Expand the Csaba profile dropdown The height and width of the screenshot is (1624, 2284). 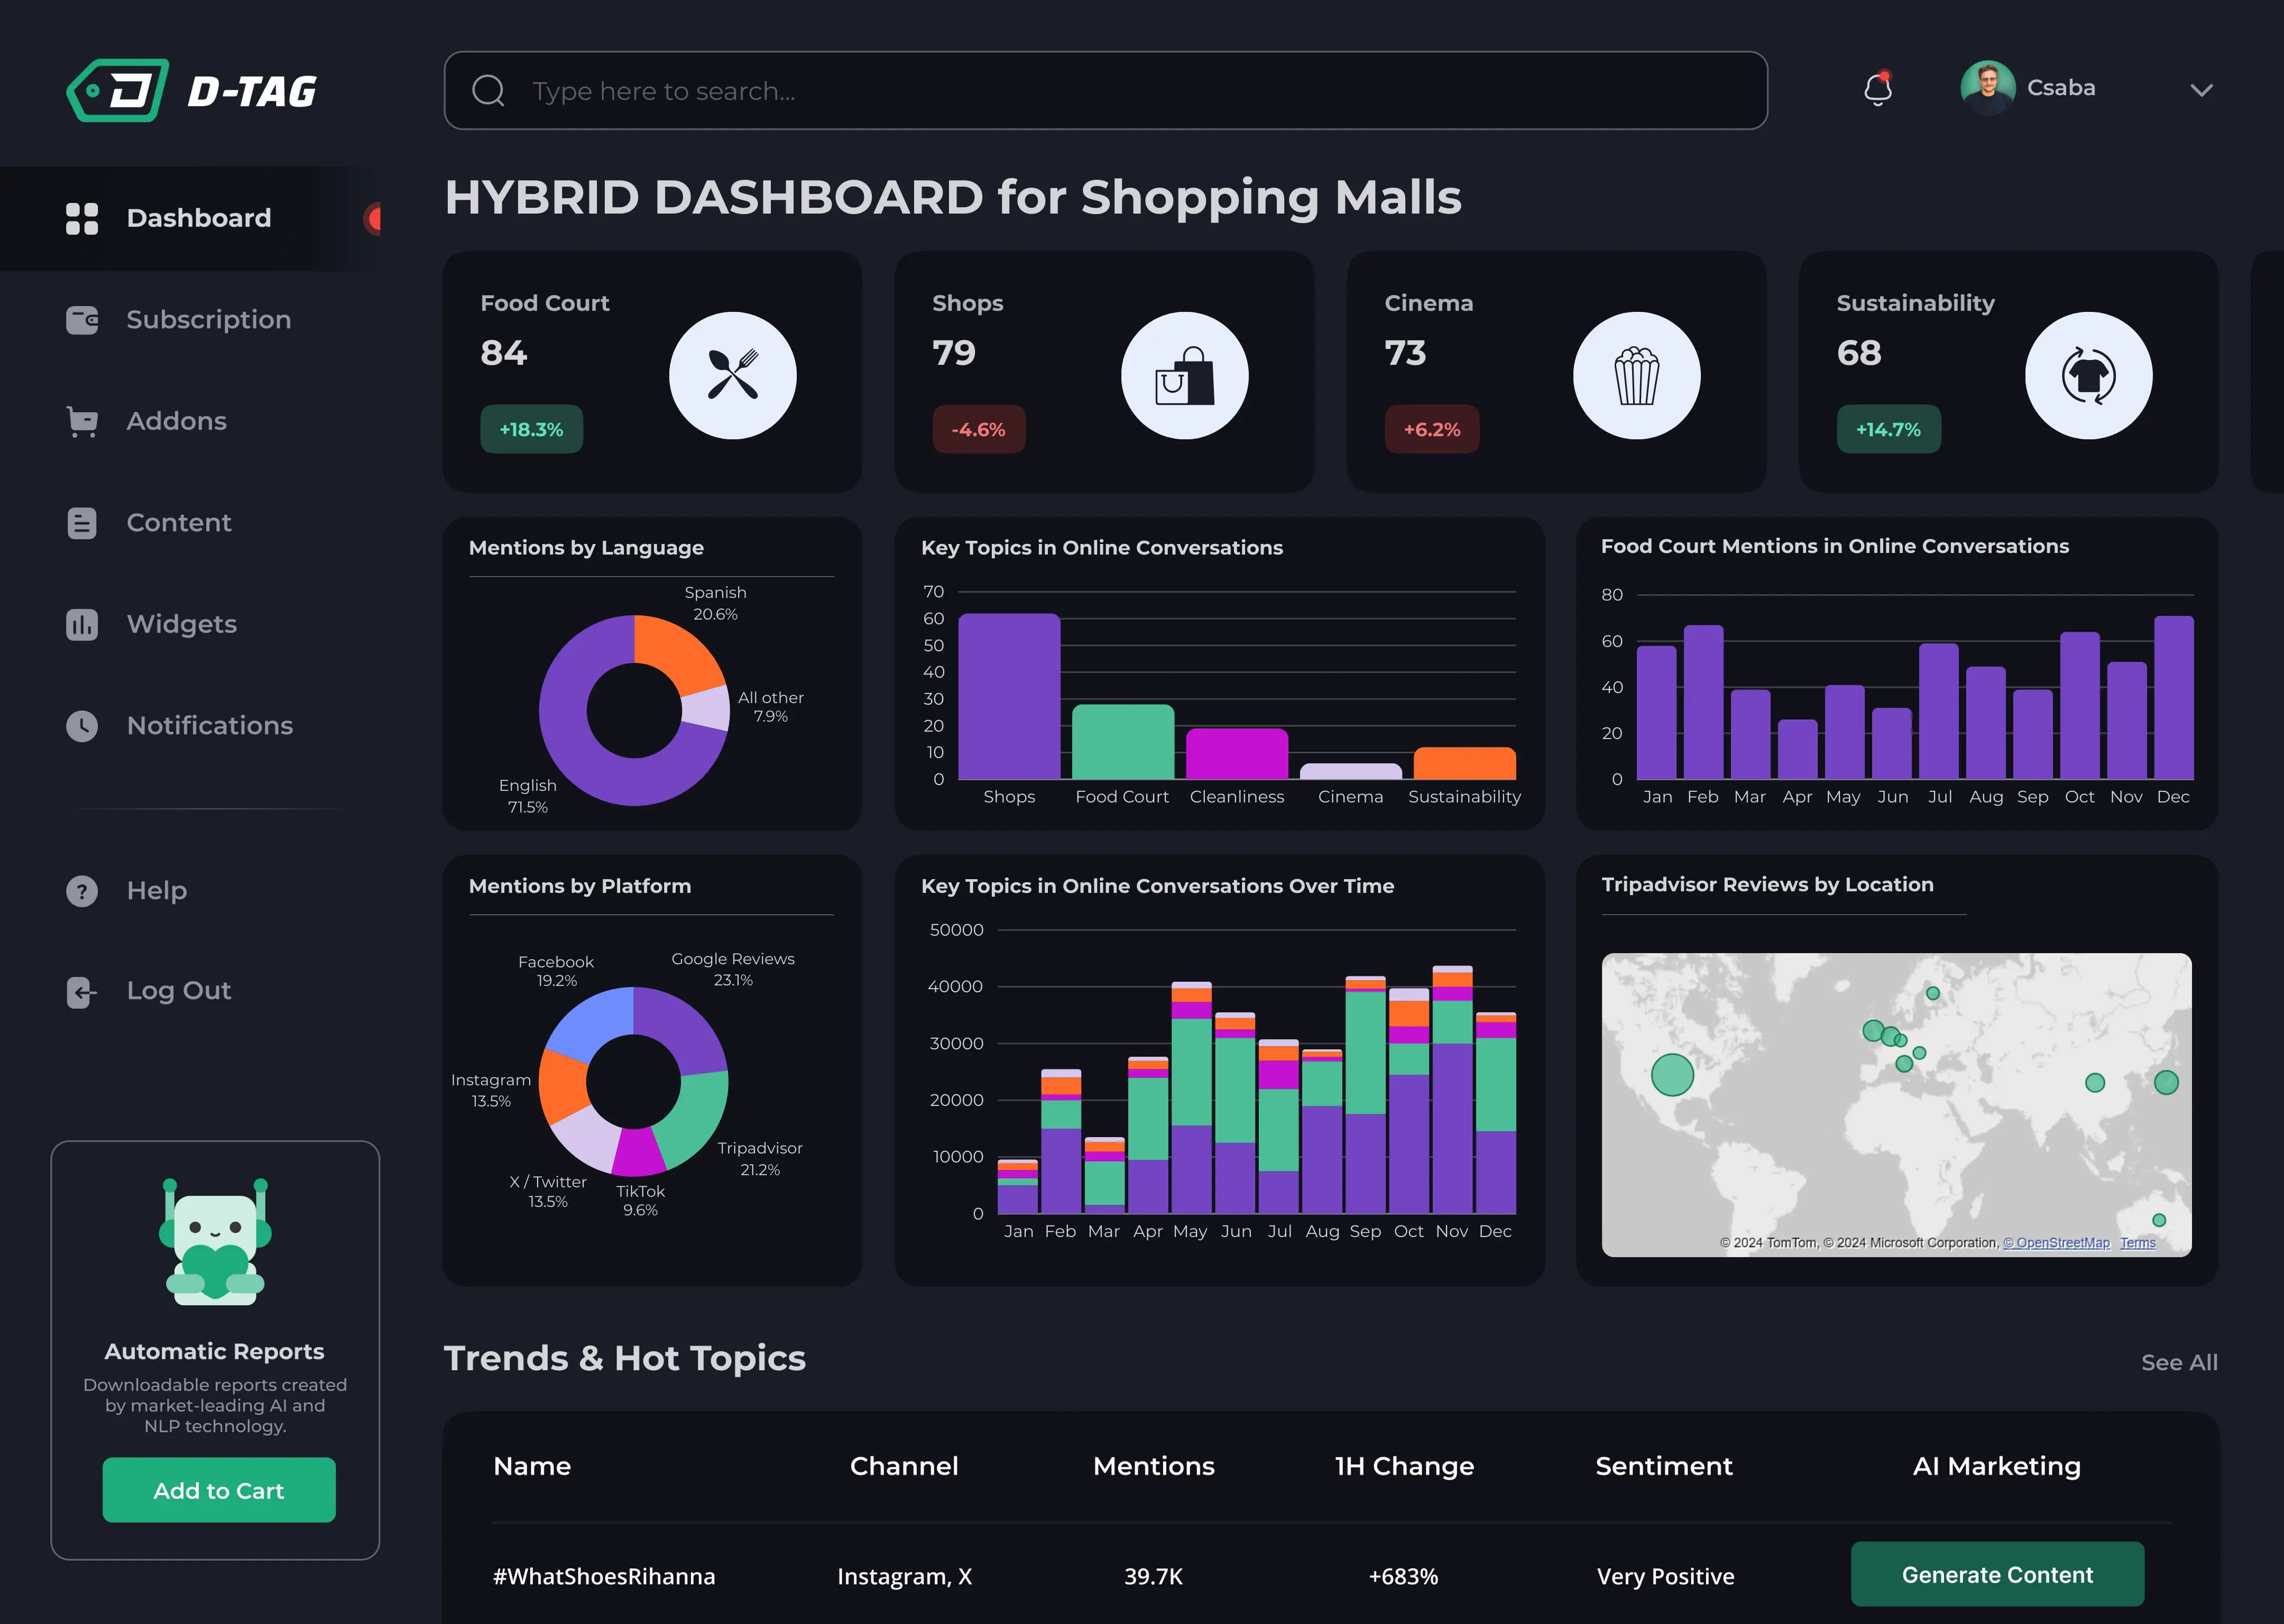click(2201, 90)
